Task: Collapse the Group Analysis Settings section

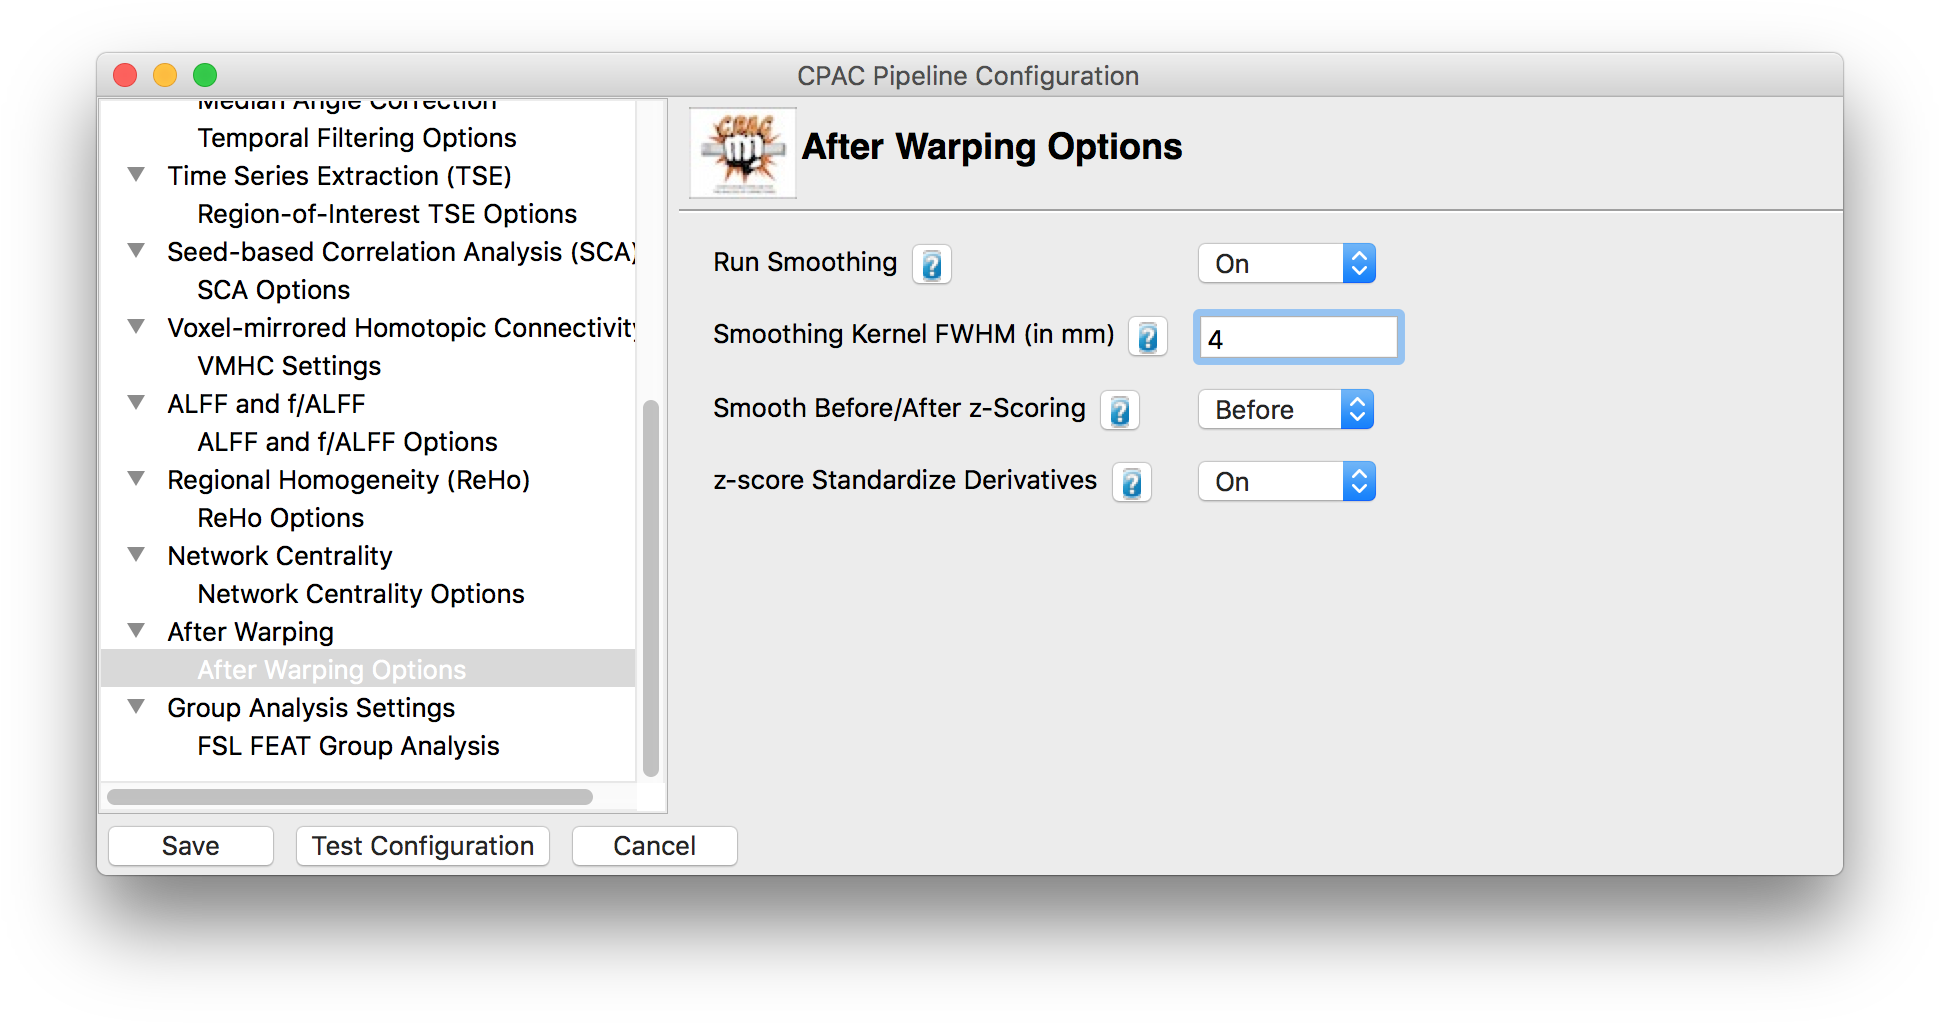Action: (137, 706)
